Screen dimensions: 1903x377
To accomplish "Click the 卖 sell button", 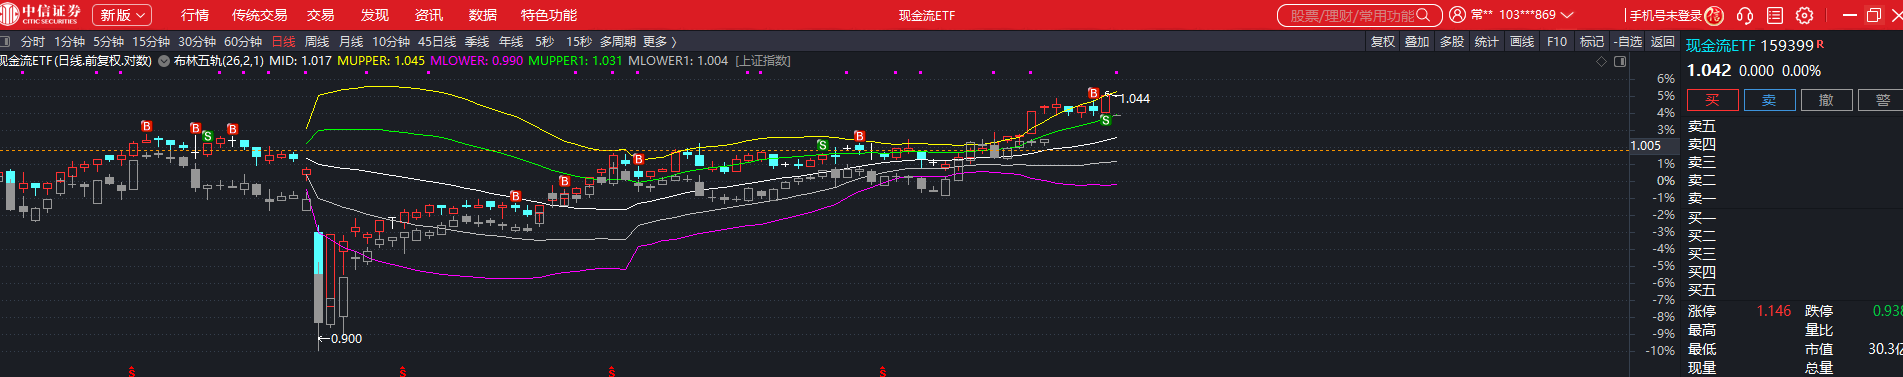I will (1769, 100).
